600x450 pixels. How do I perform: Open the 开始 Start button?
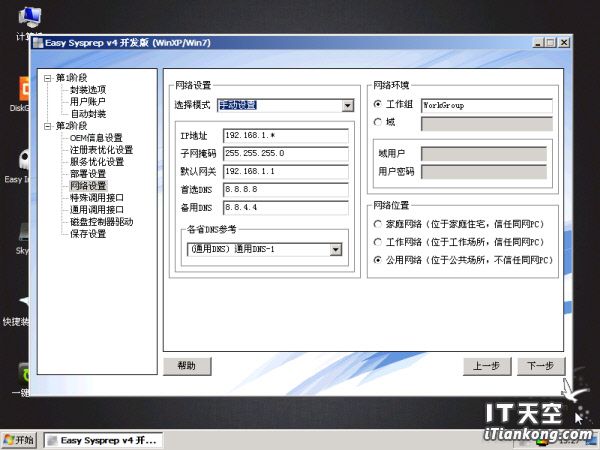pyautogui.click(x=18, y=440)
